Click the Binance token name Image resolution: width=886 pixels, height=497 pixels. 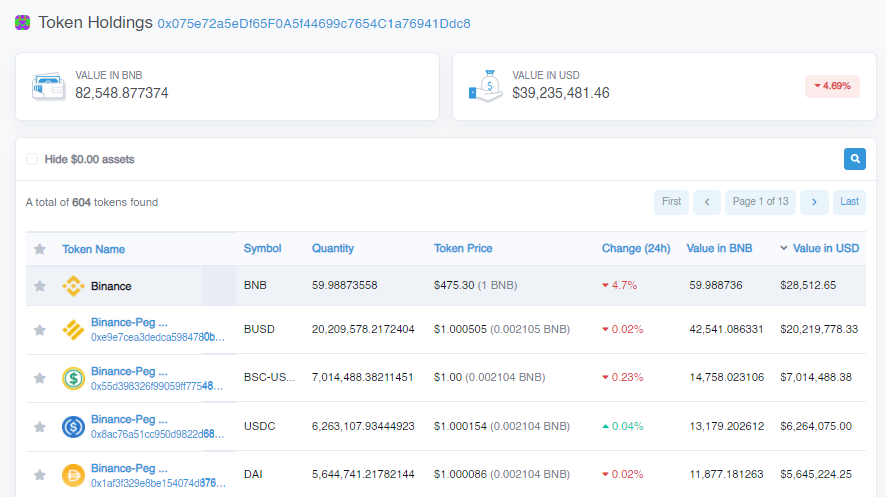click(111, 286)
